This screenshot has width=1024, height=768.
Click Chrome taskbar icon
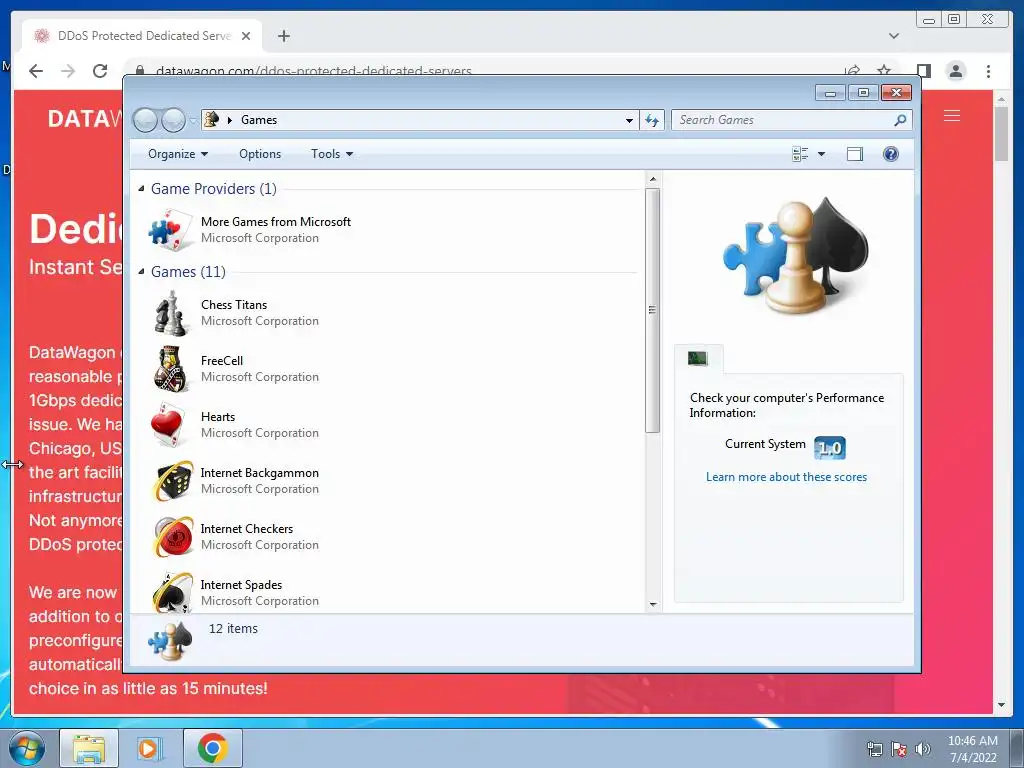212,748
